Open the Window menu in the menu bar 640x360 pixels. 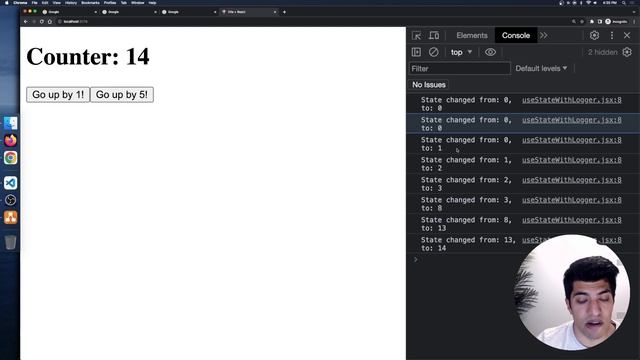(x=138, y=2)
